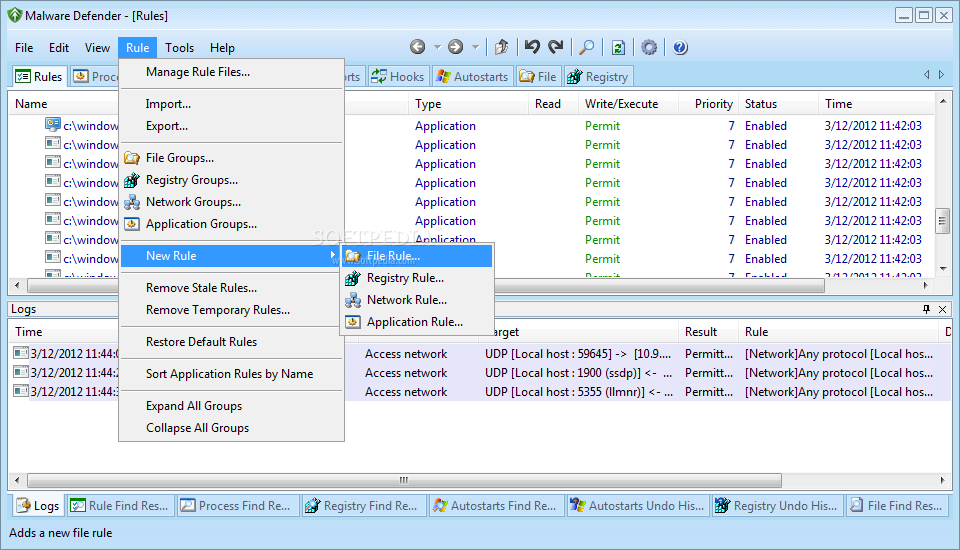Image resolution: width=960 pixels, height=550 pixels.
Task: Open the Help menu
Action: point(222,48)
